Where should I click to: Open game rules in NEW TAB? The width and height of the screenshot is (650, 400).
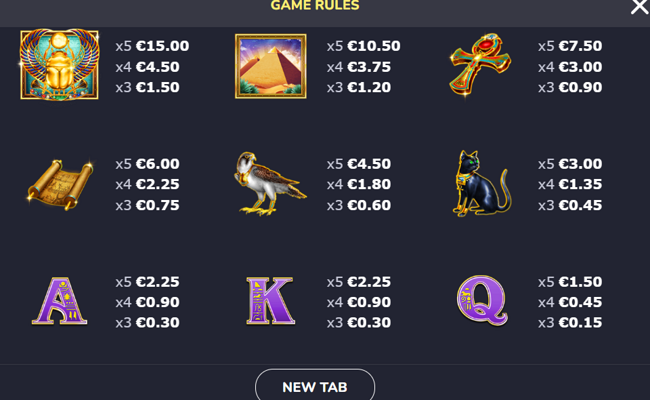(315, 385)
